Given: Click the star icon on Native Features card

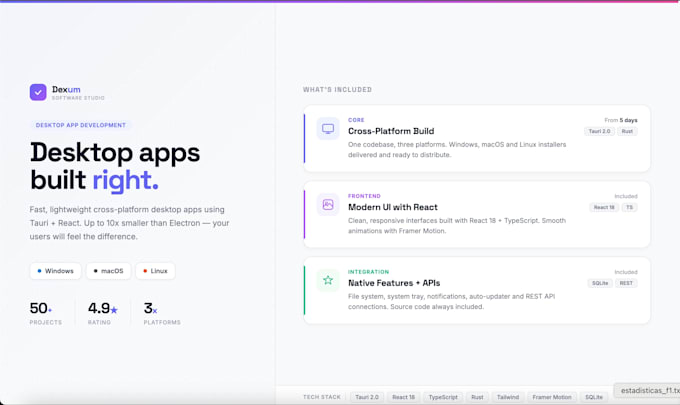Looking at the screenshot, I should point(328,281).
